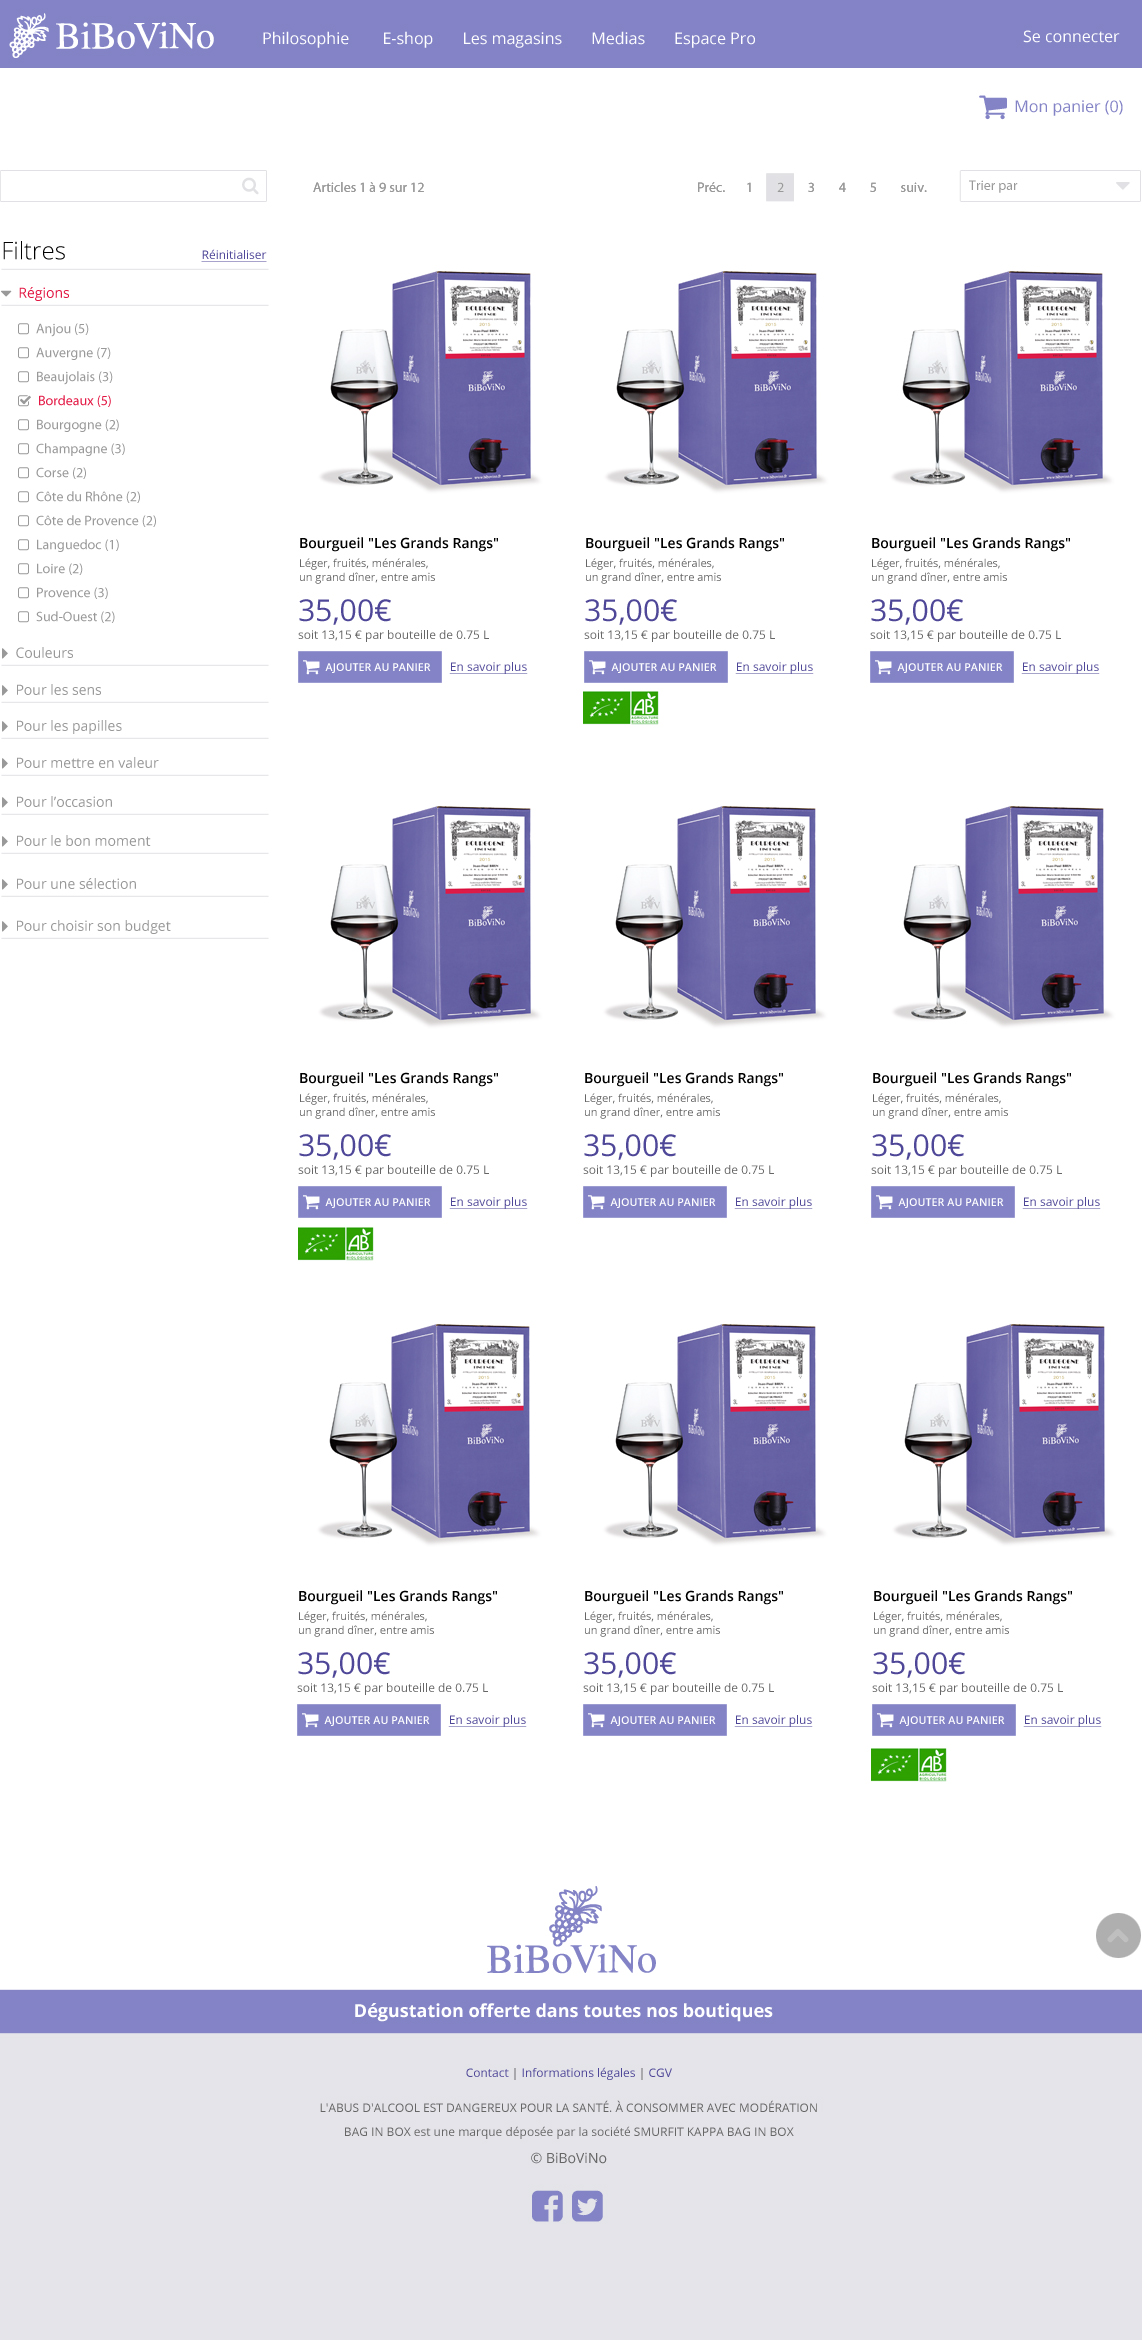Viewport: 1142px width, 2340px height.
Task: Click the search magnifier icon
Action: pos(250,186)
